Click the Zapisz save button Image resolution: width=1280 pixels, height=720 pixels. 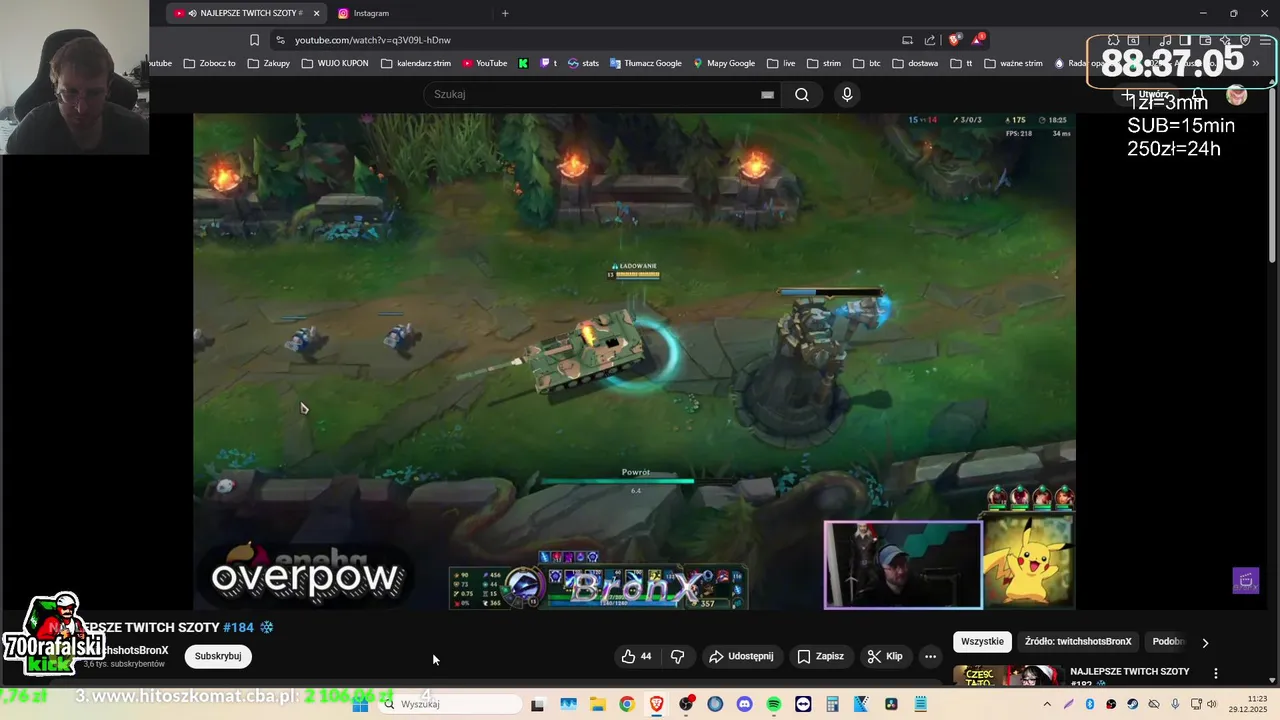click(820, 656)
